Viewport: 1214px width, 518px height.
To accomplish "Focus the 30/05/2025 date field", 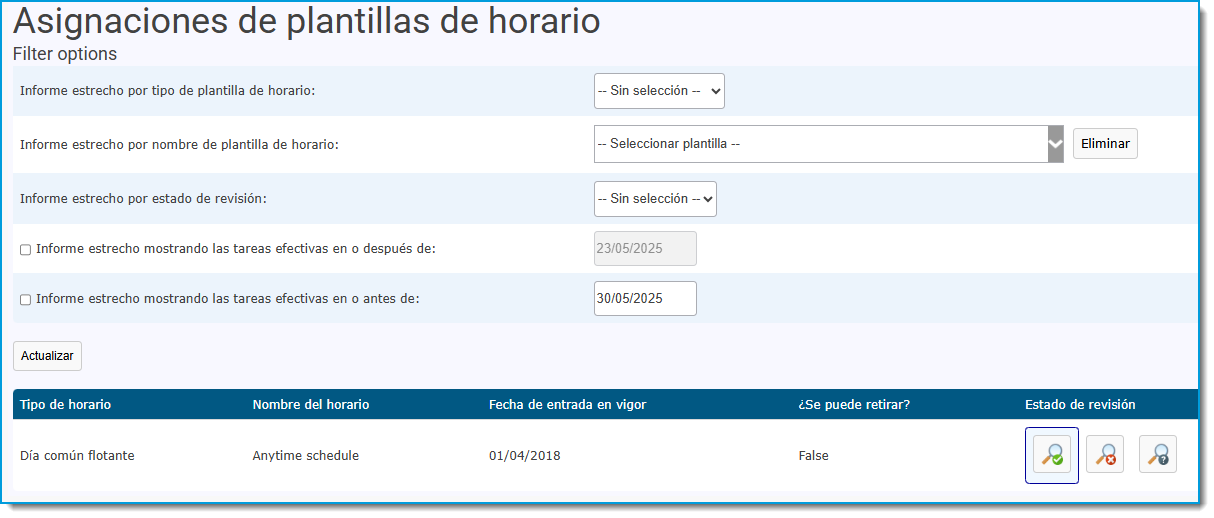I will pyautogui.click(x=645, y=298).
